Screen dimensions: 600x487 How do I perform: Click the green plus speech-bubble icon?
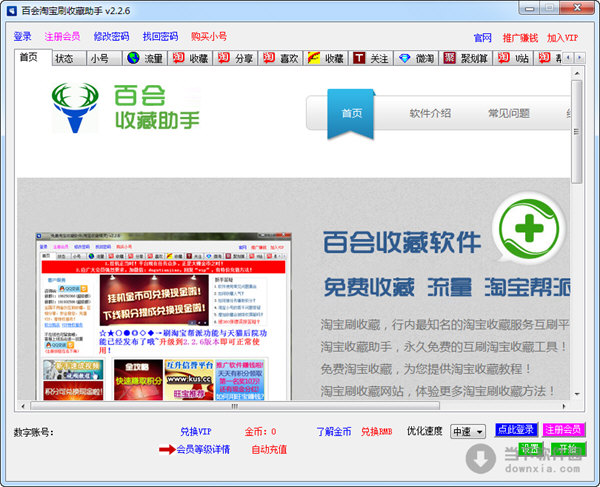[x=528, y=229]
